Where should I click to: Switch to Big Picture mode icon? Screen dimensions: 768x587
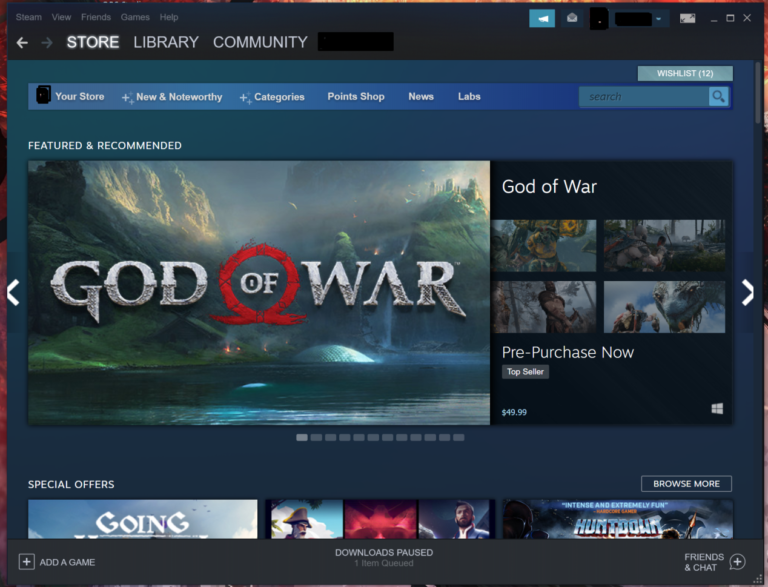(687, 19)
